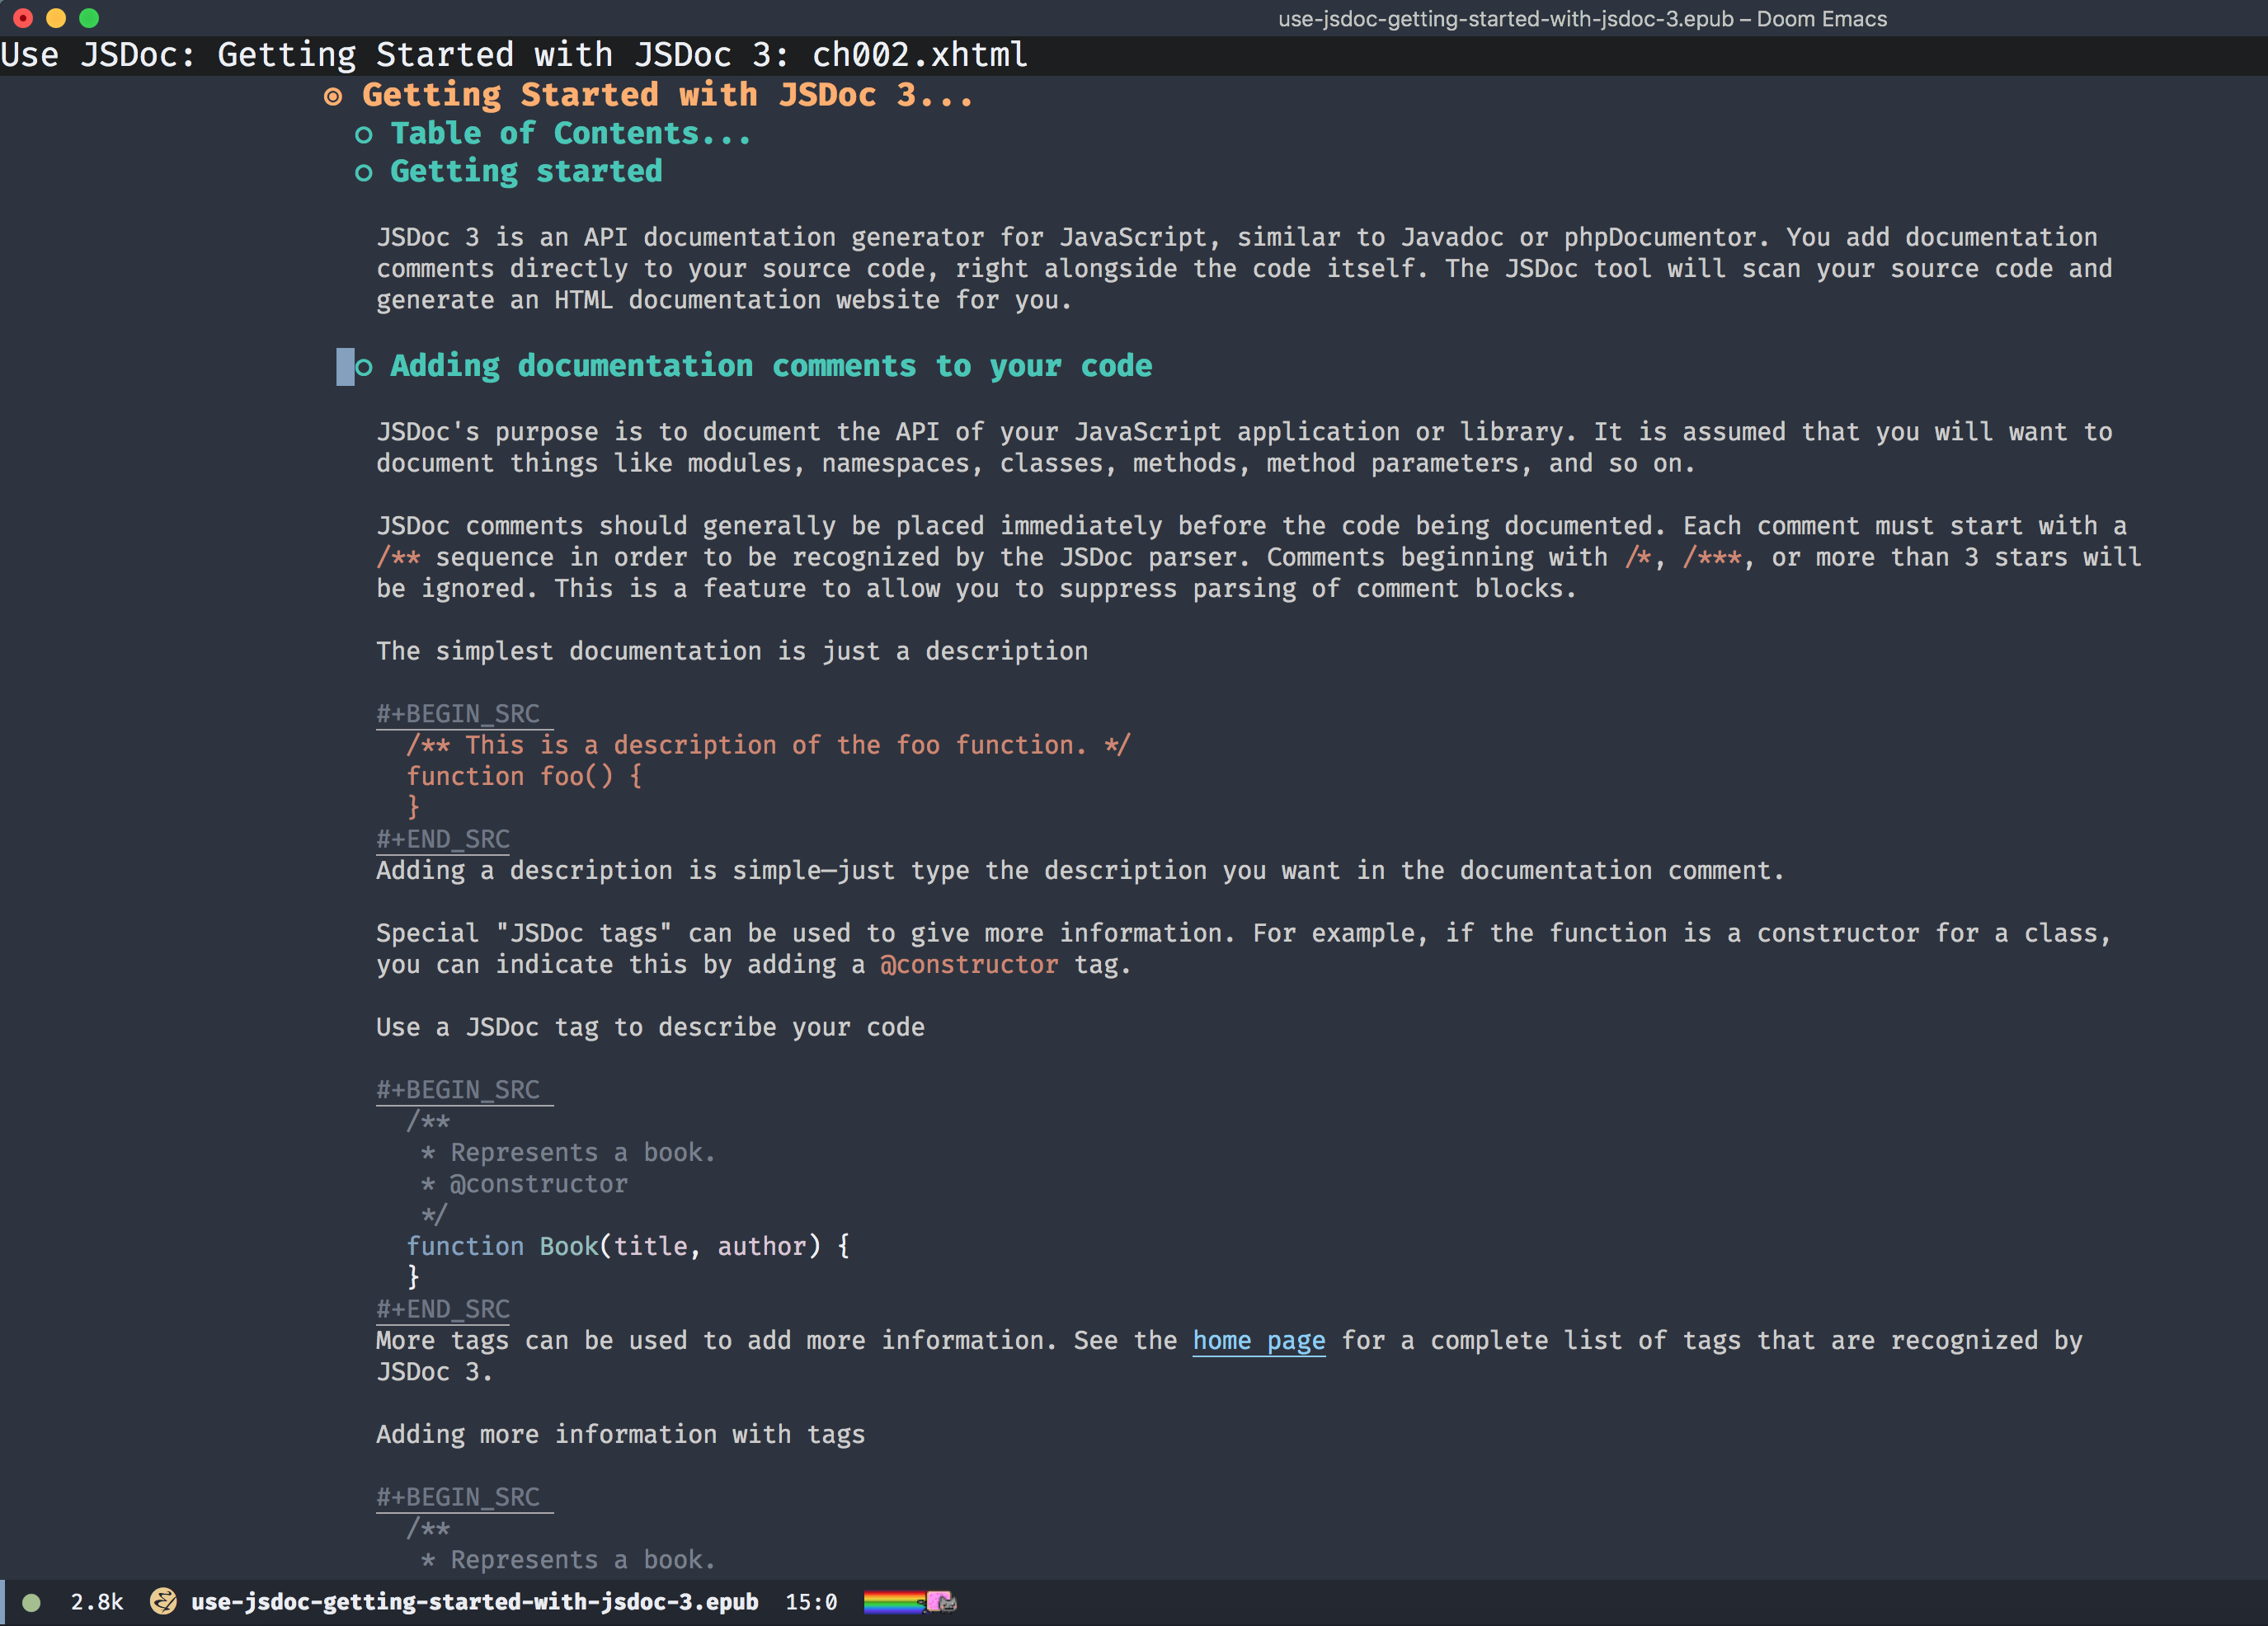This screenshot has height=1626, width=2268.
Task: Click the bullet beside Getting Started with JSDoc 3
Action: pos(333,96)
